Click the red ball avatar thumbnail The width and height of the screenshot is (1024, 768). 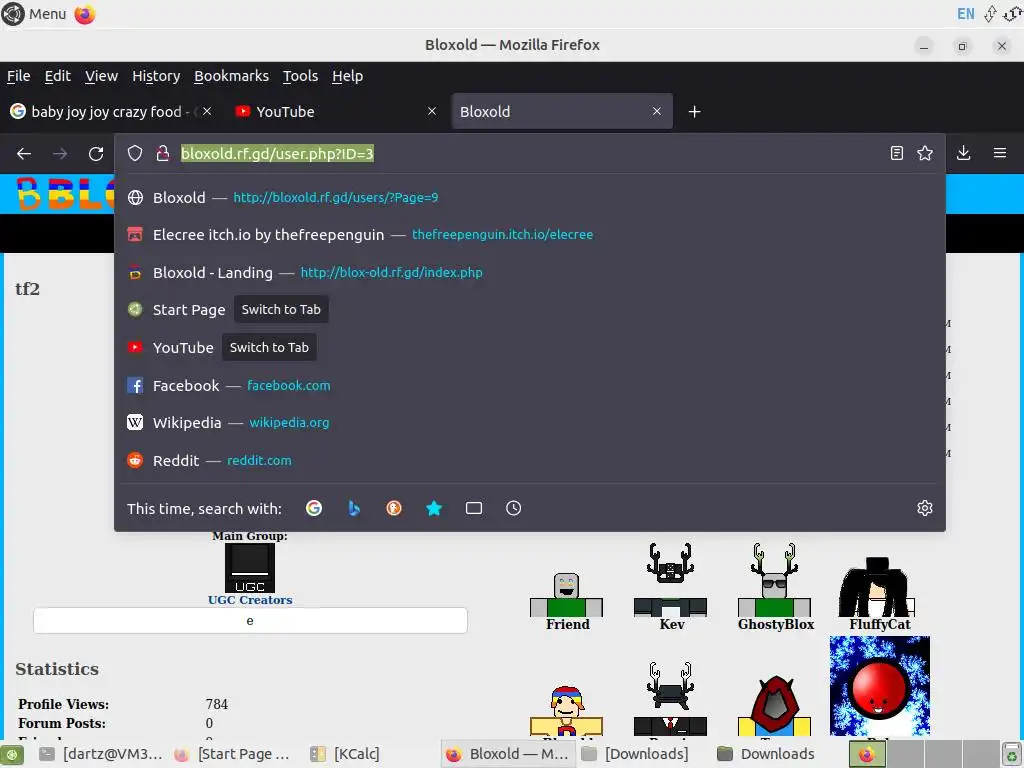pos(880,686)
